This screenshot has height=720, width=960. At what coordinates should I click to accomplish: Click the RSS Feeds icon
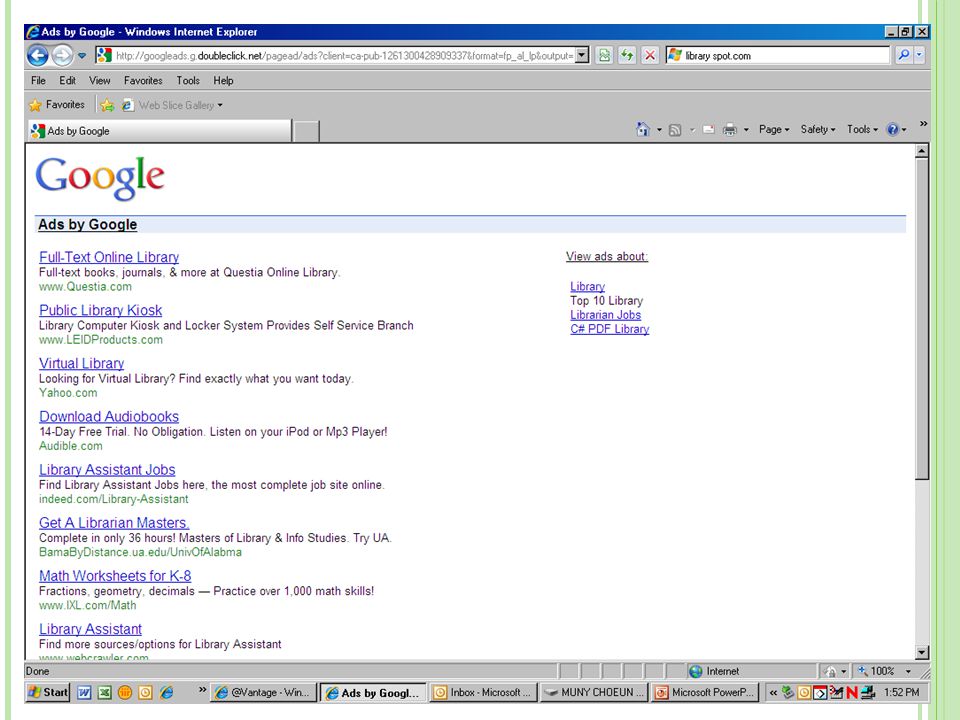[675, 130]
